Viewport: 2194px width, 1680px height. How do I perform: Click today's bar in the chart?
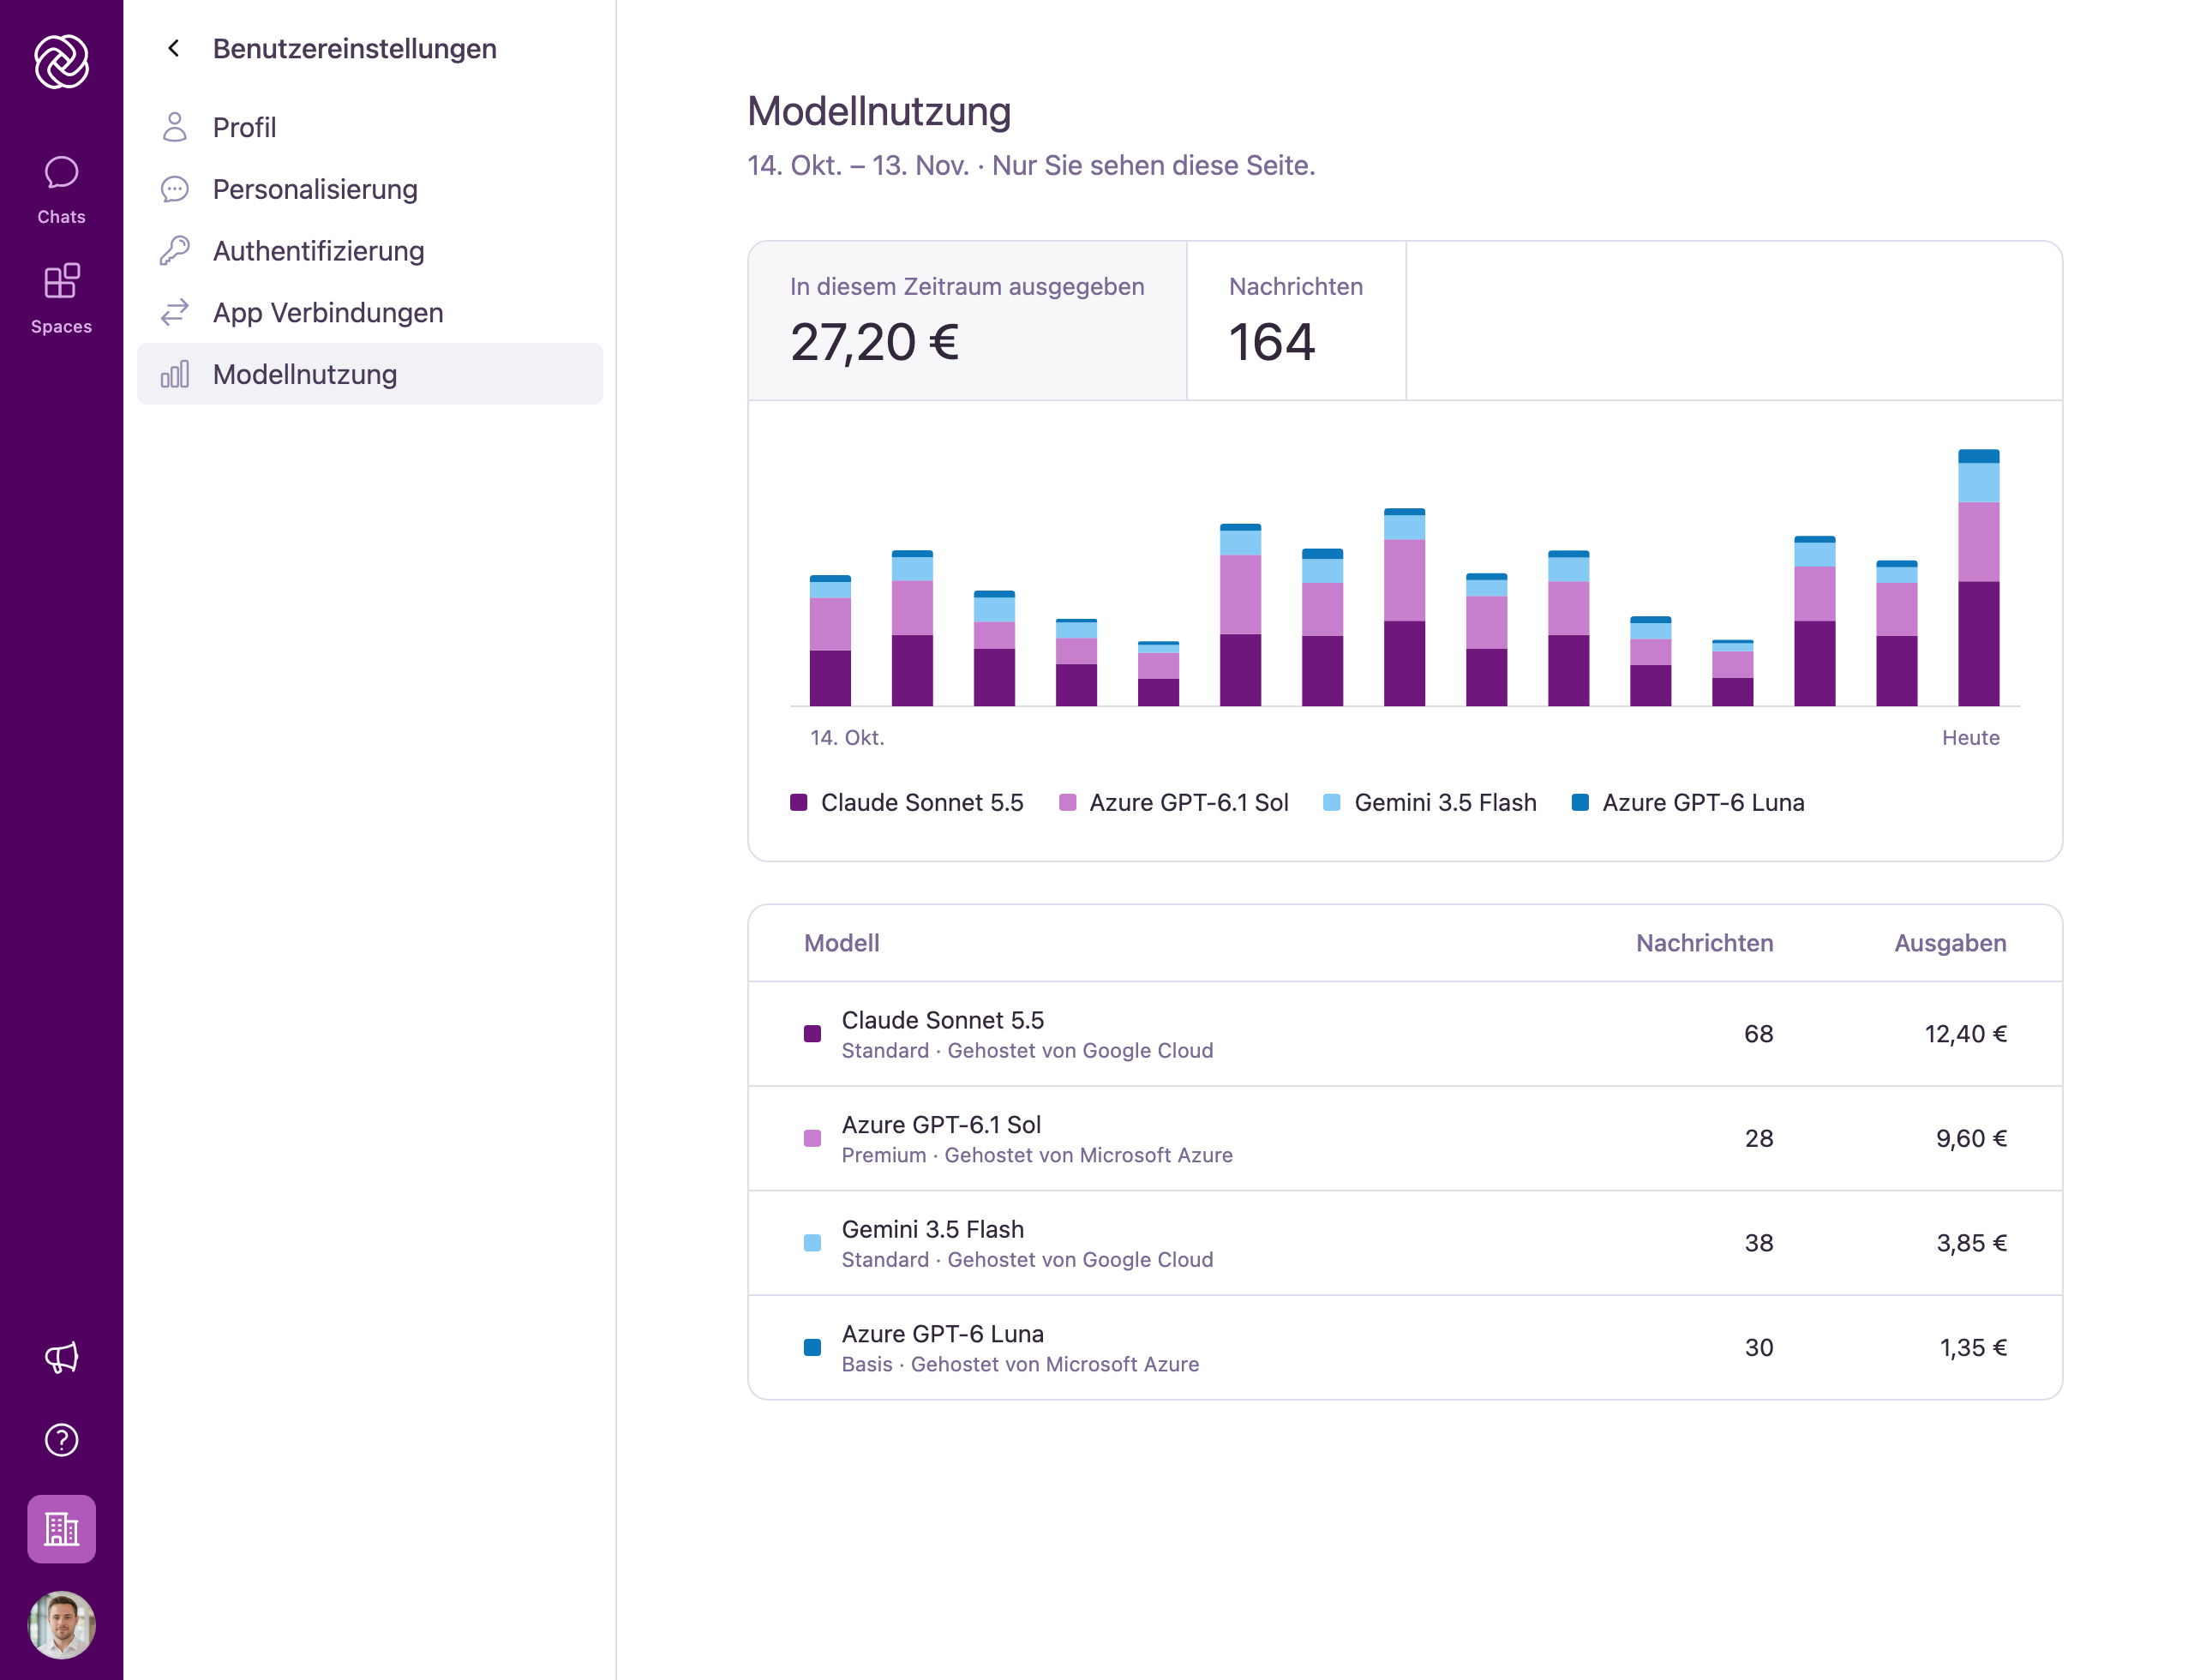click(1978, 578)
